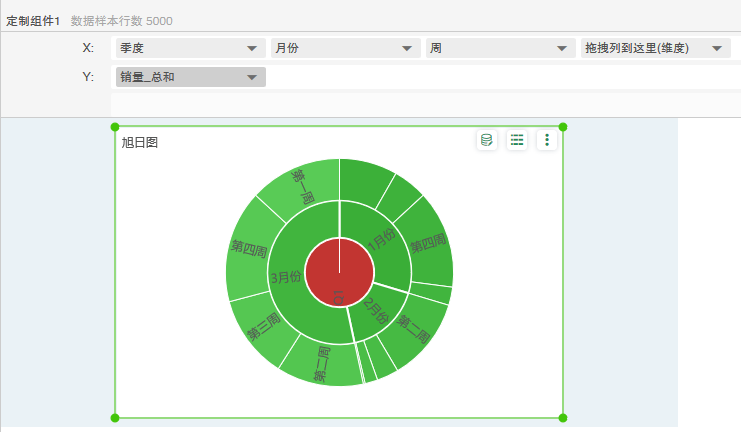Open the three-dot more options menu

547,140
